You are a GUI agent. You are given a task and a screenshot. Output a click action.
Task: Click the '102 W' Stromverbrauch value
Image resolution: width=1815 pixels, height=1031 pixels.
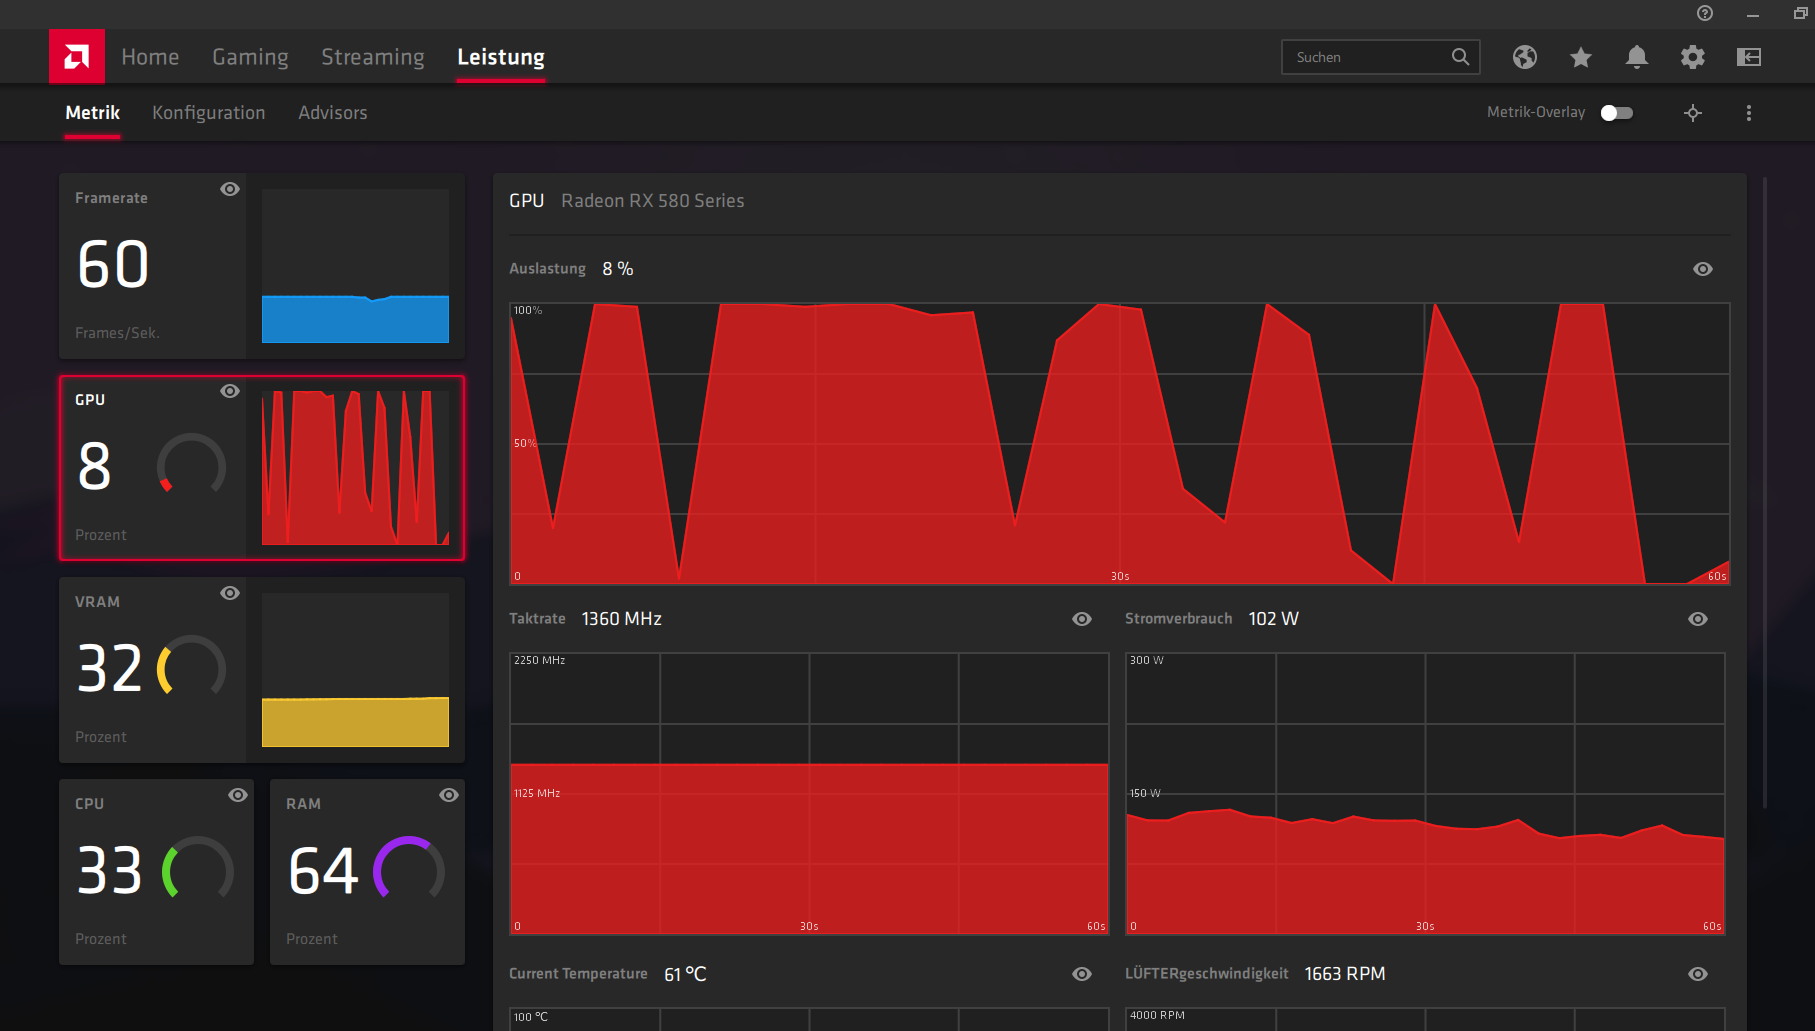point(1274,619)
